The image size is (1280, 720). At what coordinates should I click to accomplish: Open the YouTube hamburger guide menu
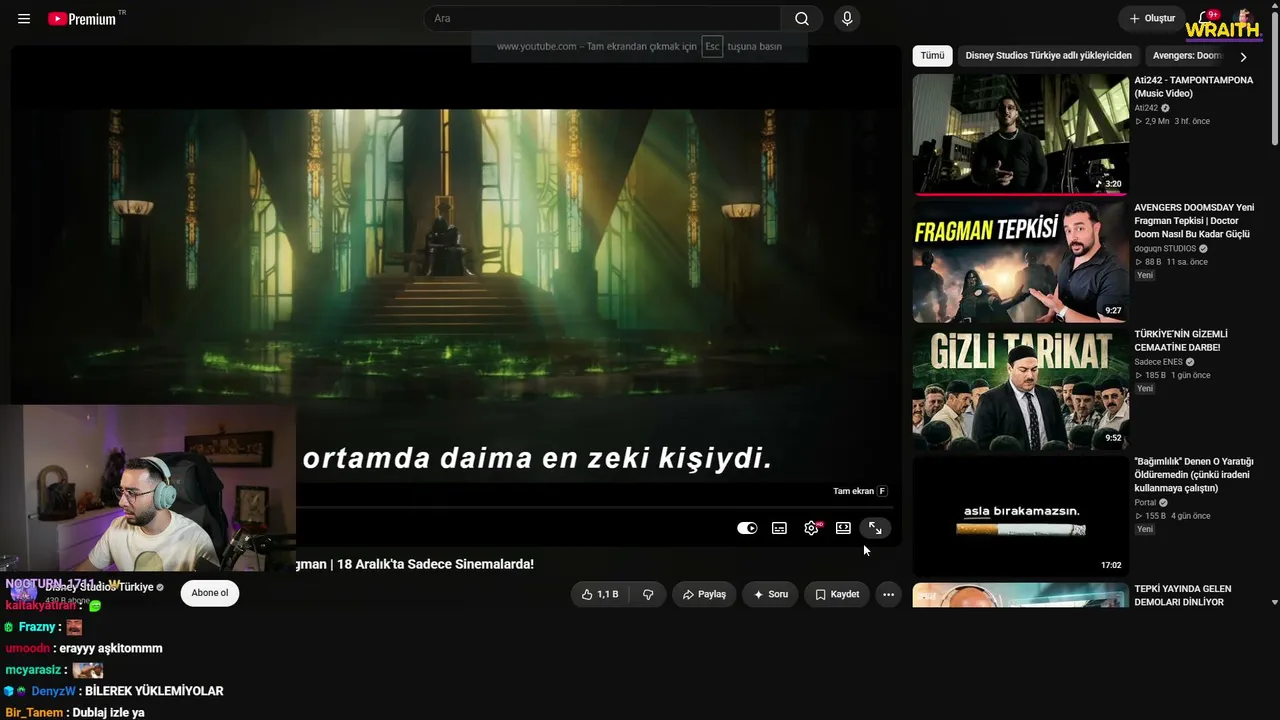24,19
